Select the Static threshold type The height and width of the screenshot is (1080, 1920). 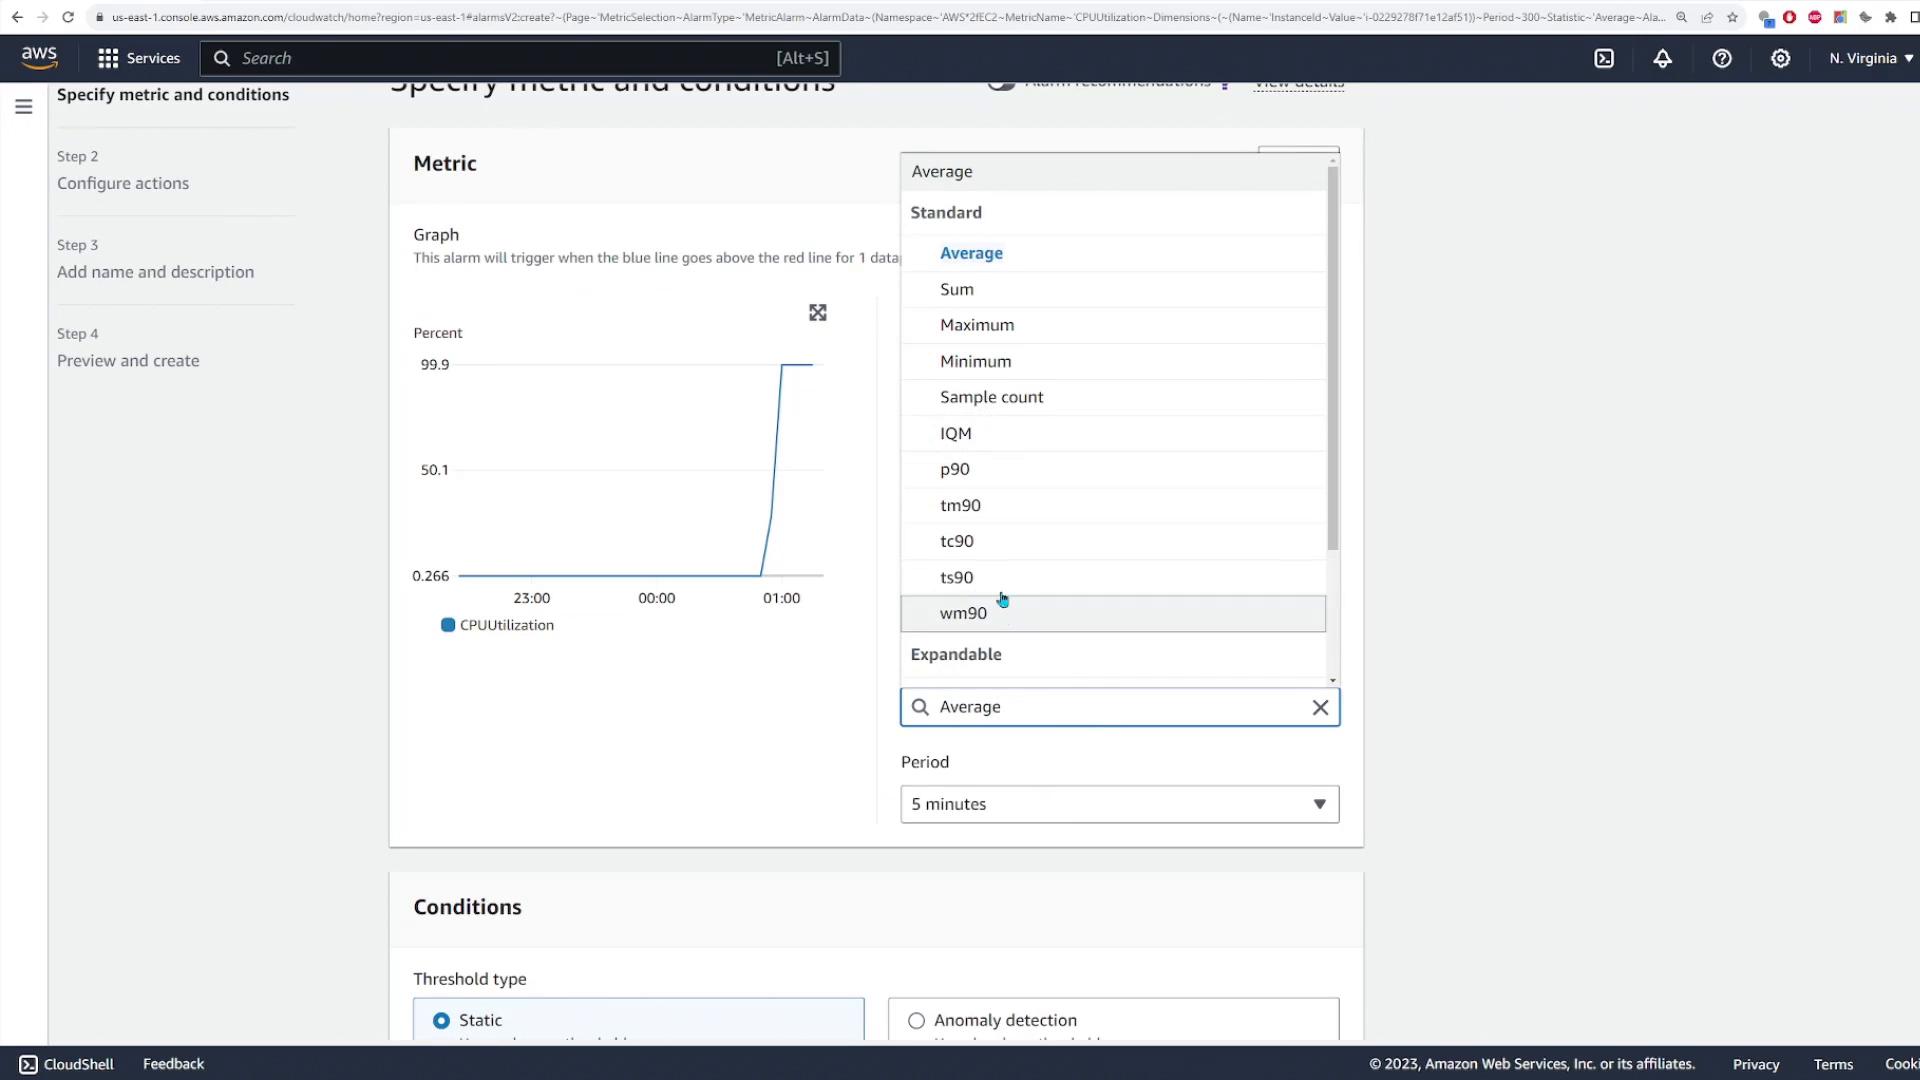tap(441, 1020)
